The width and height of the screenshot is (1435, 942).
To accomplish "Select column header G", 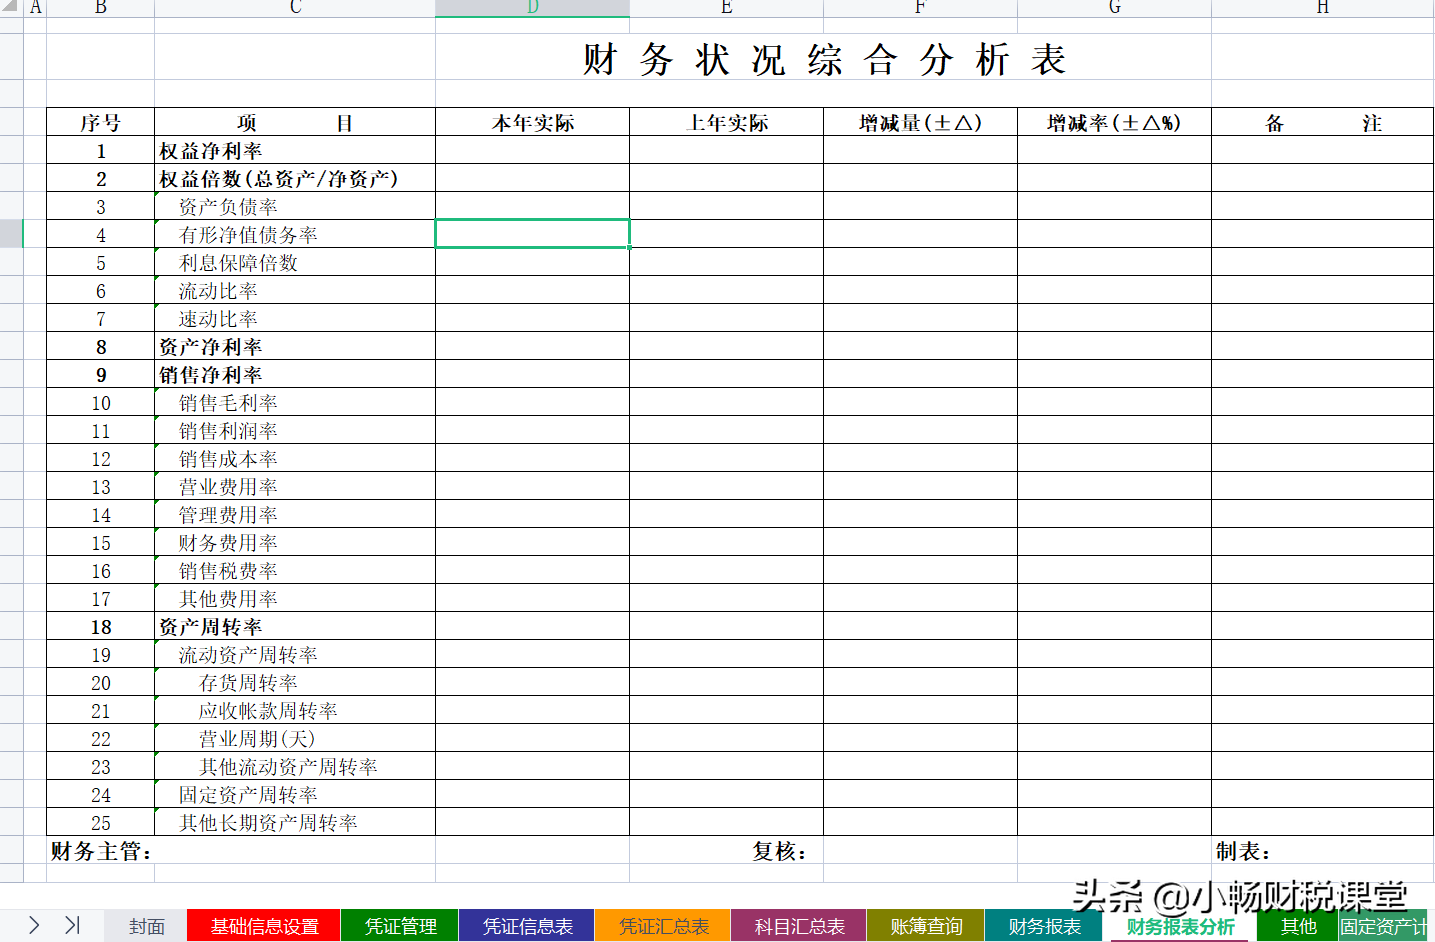I will [1113, 8].
